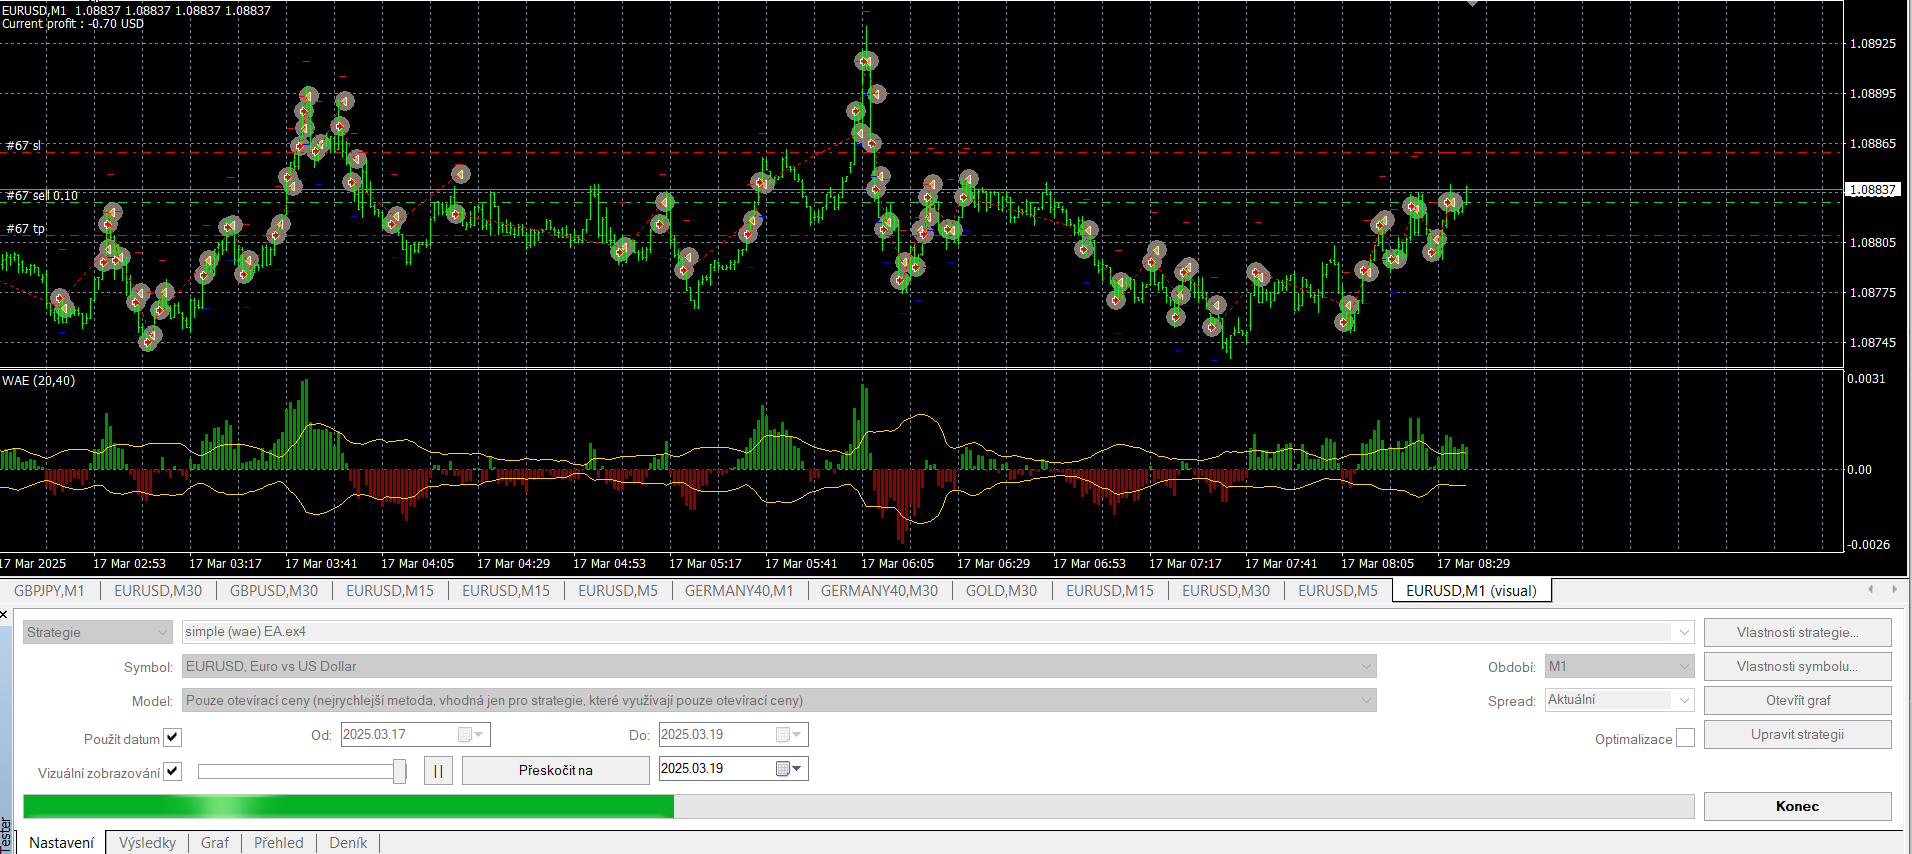Screen dimensions: 1912x854
Task: Pause the visual backtest playback
Action: coord(438,770)
